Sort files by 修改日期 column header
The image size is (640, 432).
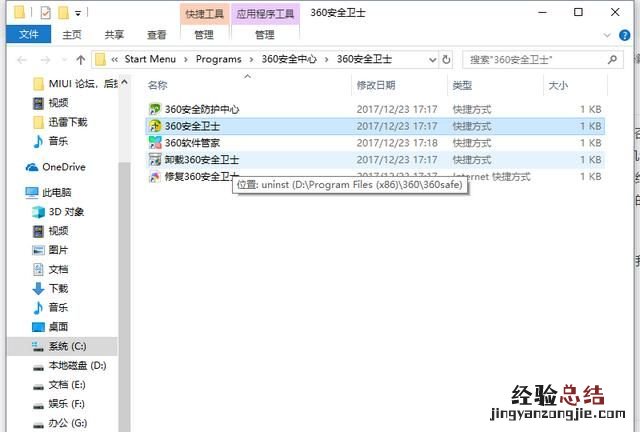375,86
